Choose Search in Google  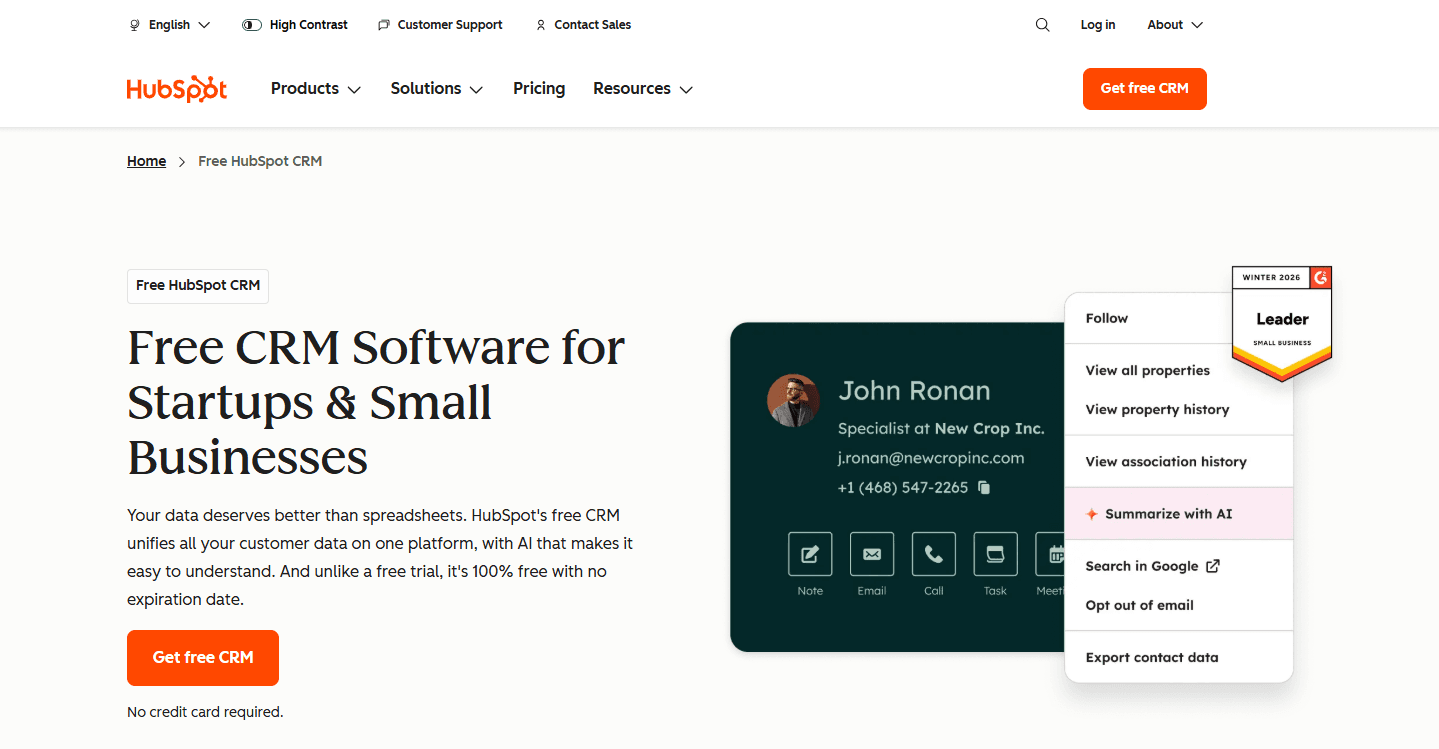coord(1153,566)
